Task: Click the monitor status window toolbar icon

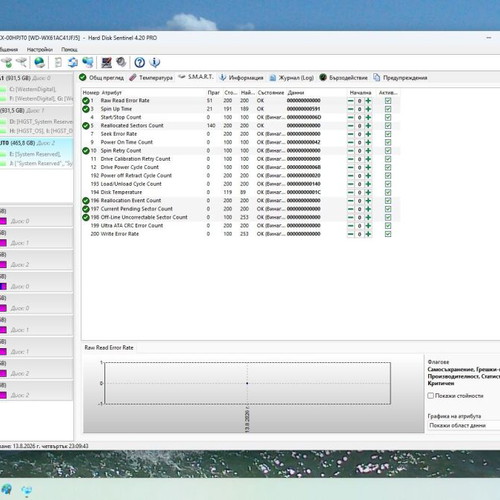Action: tap(106, 62)
